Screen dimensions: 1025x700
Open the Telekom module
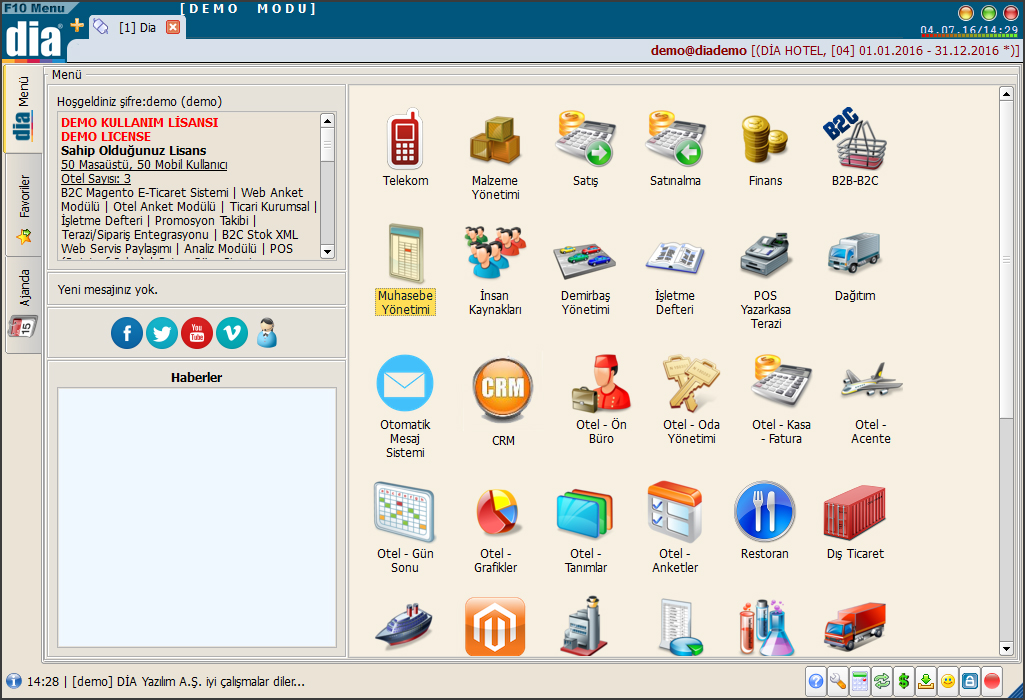tap(405, 148)
